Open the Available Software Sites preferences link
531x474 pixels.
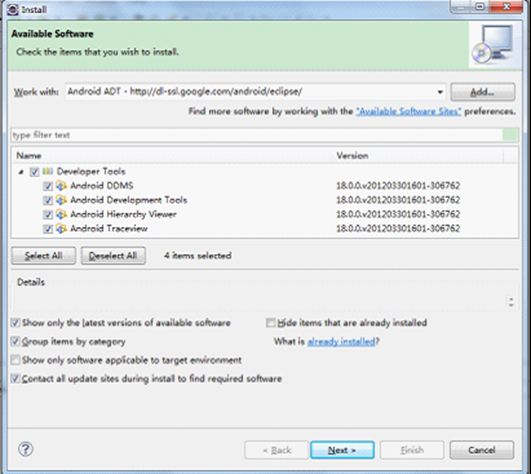[408, 111]
